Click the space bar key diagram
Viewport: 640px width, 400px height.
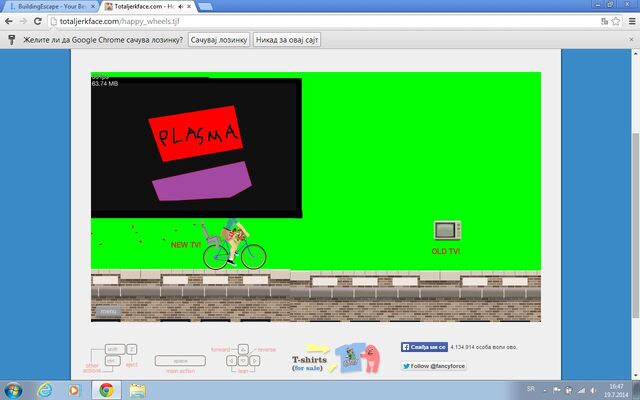(180, 361)
